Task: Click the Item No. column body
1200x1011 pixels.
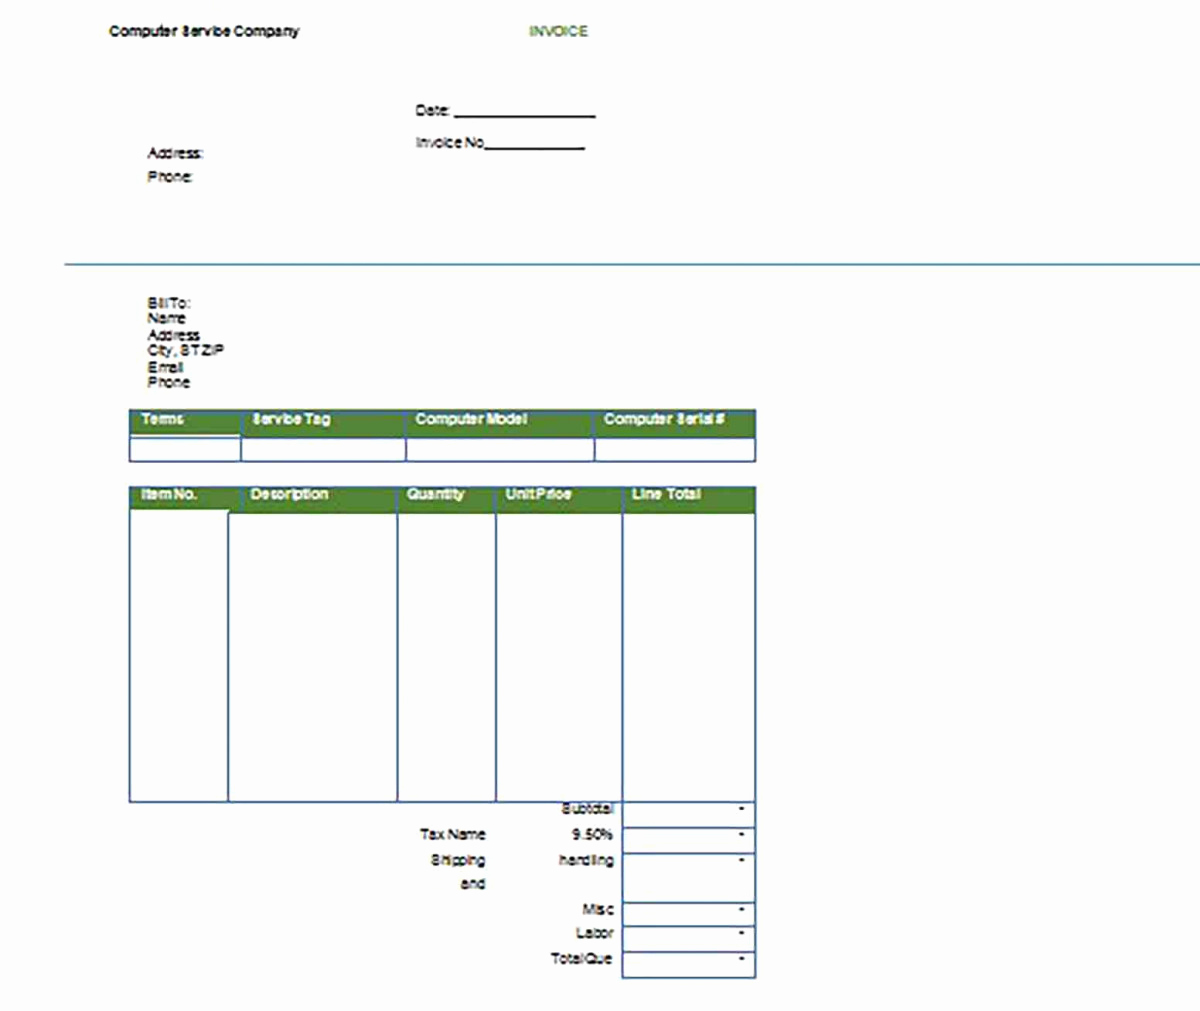Action: coord(179,656)
